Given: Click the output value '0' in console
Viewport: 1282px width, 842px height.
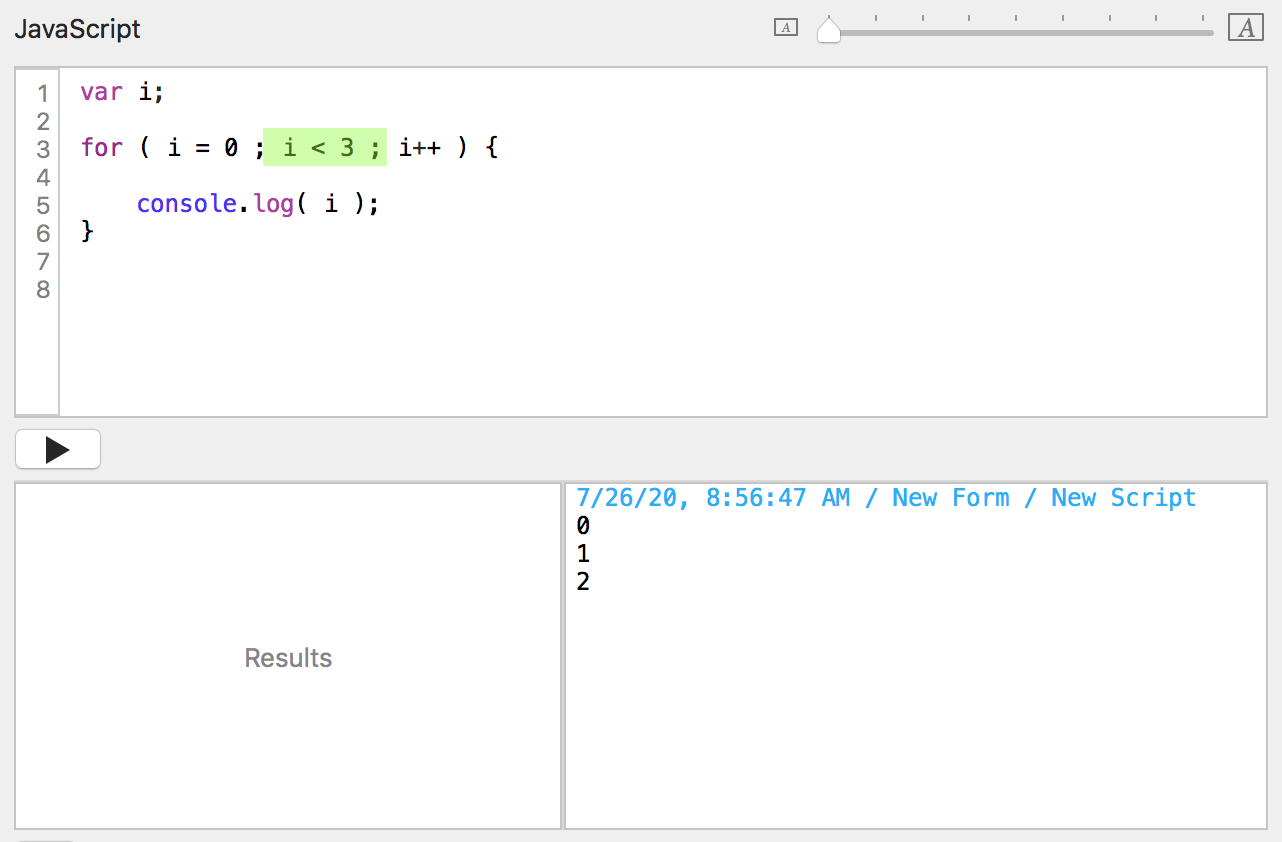Looking at the screenshot, I should pos(583,526).
